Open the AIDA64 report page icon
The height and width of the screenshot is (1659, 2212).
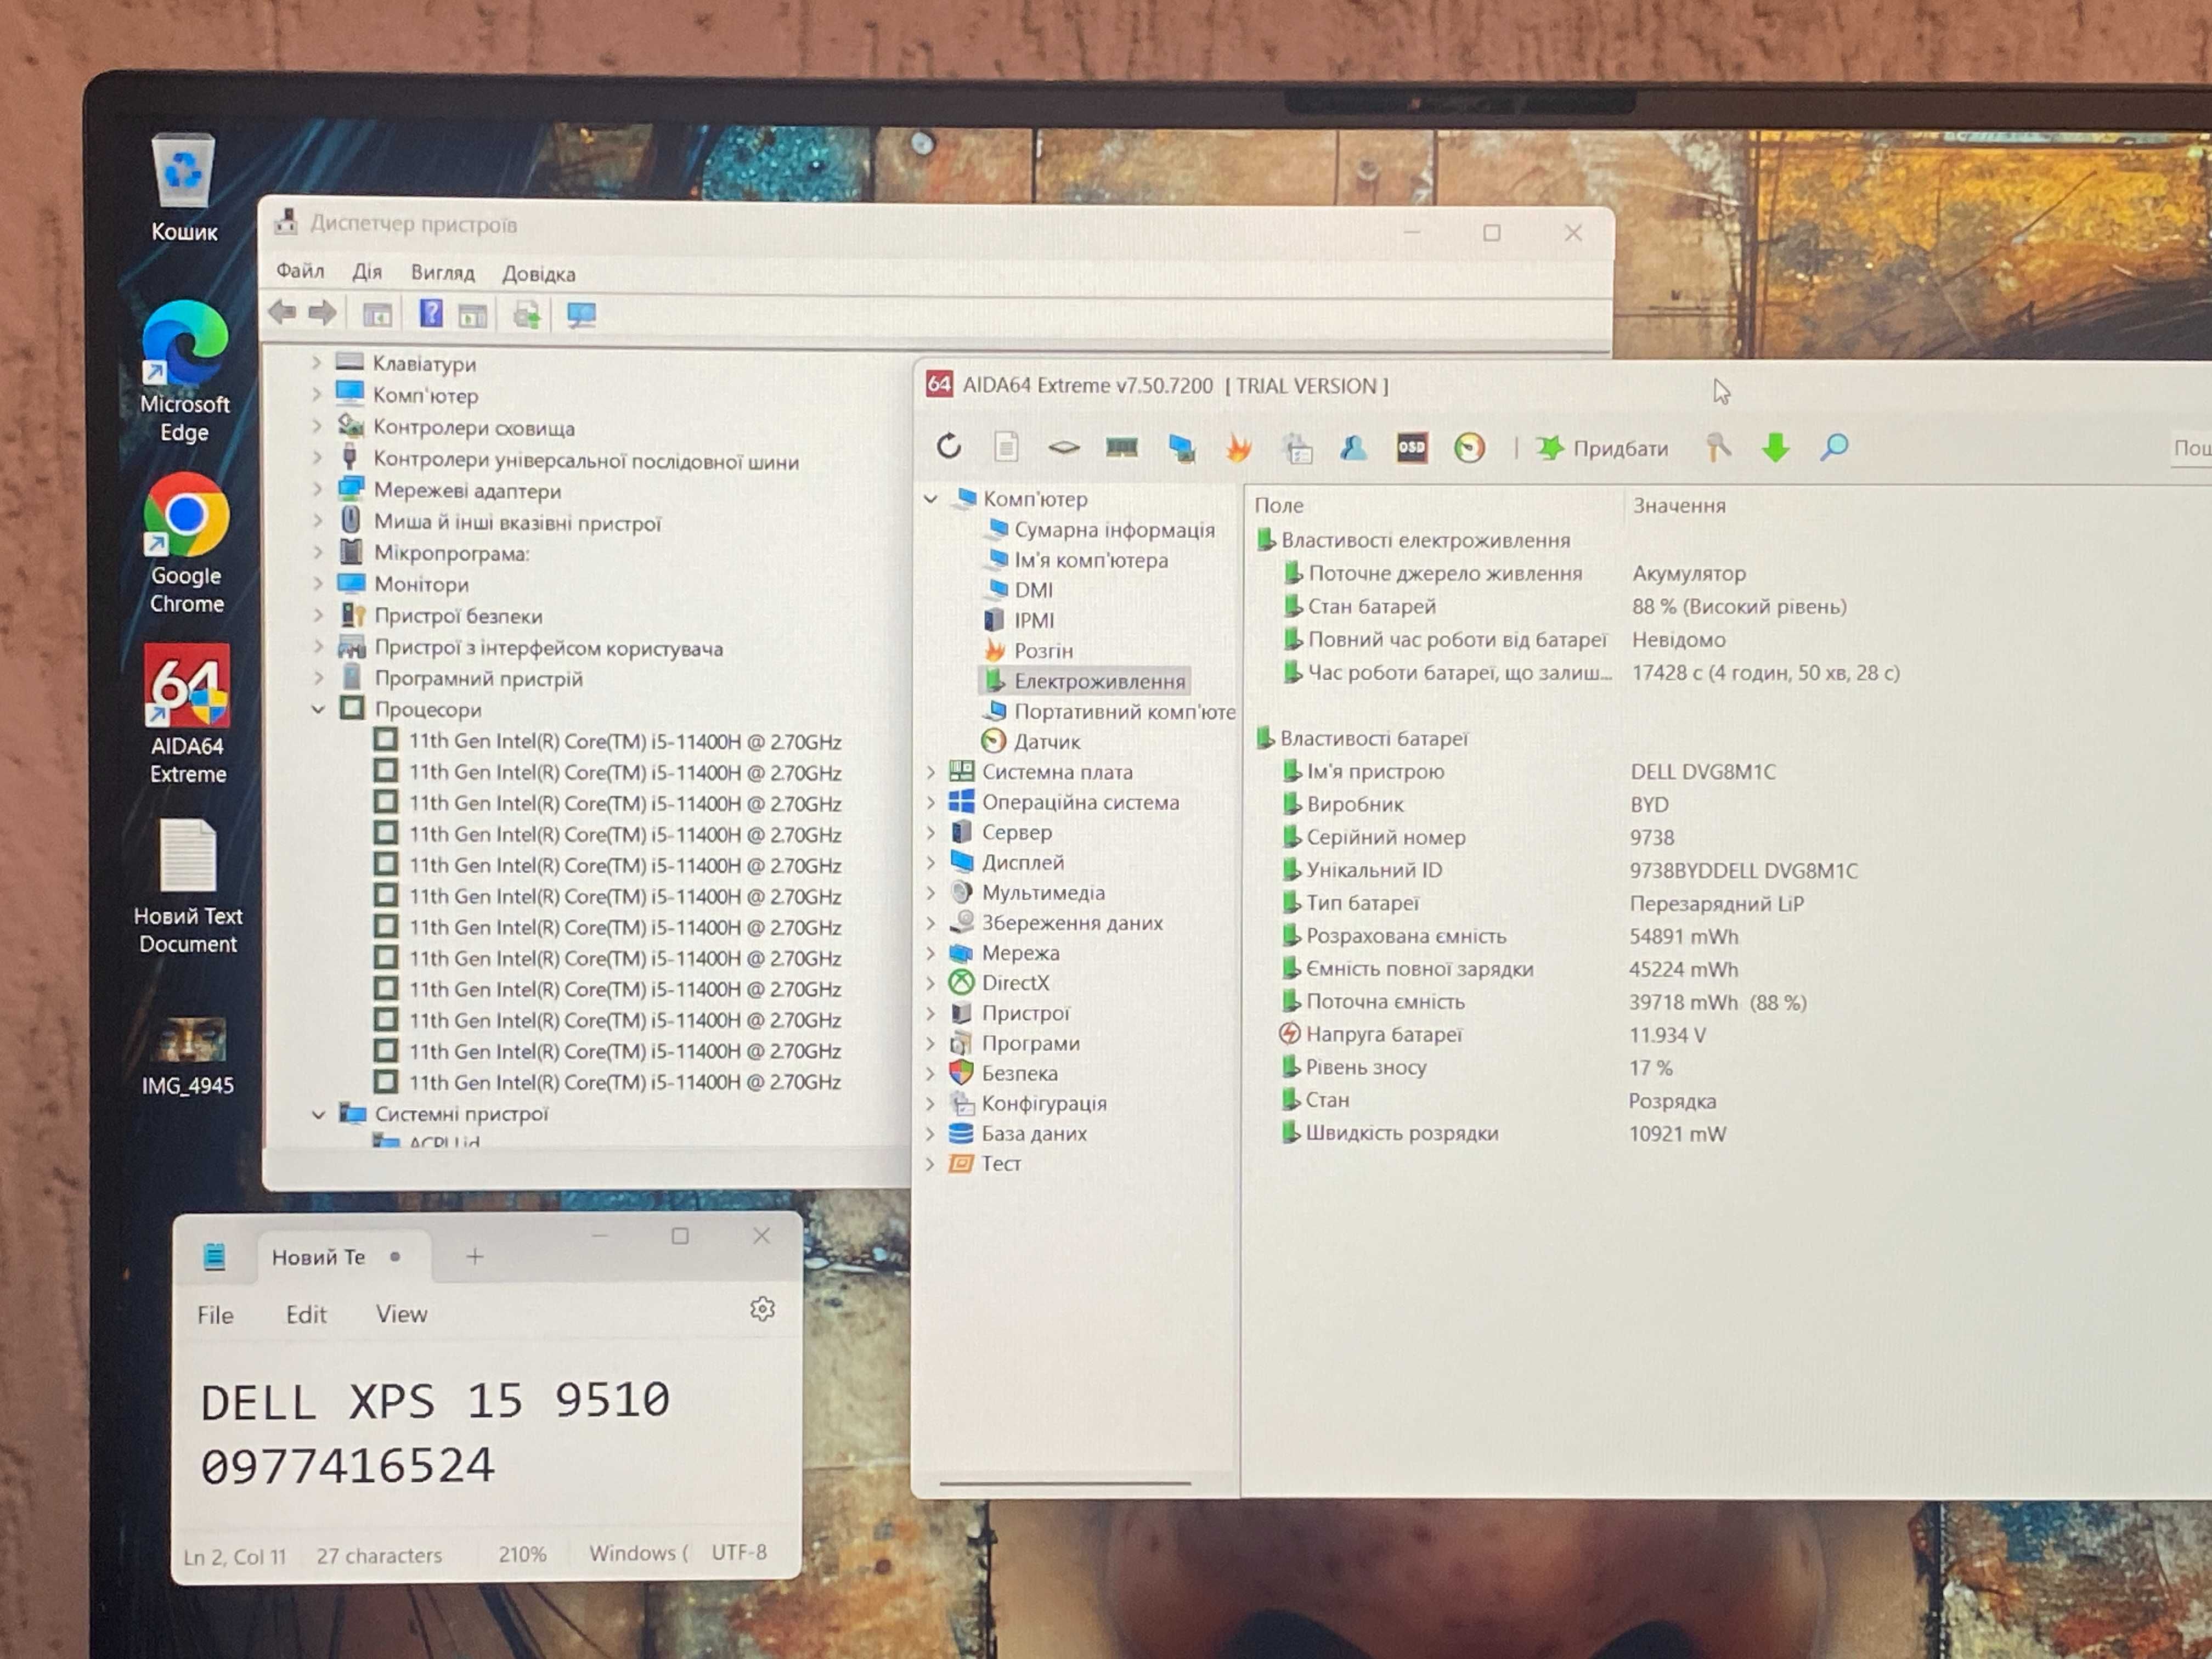[1006, 446]
